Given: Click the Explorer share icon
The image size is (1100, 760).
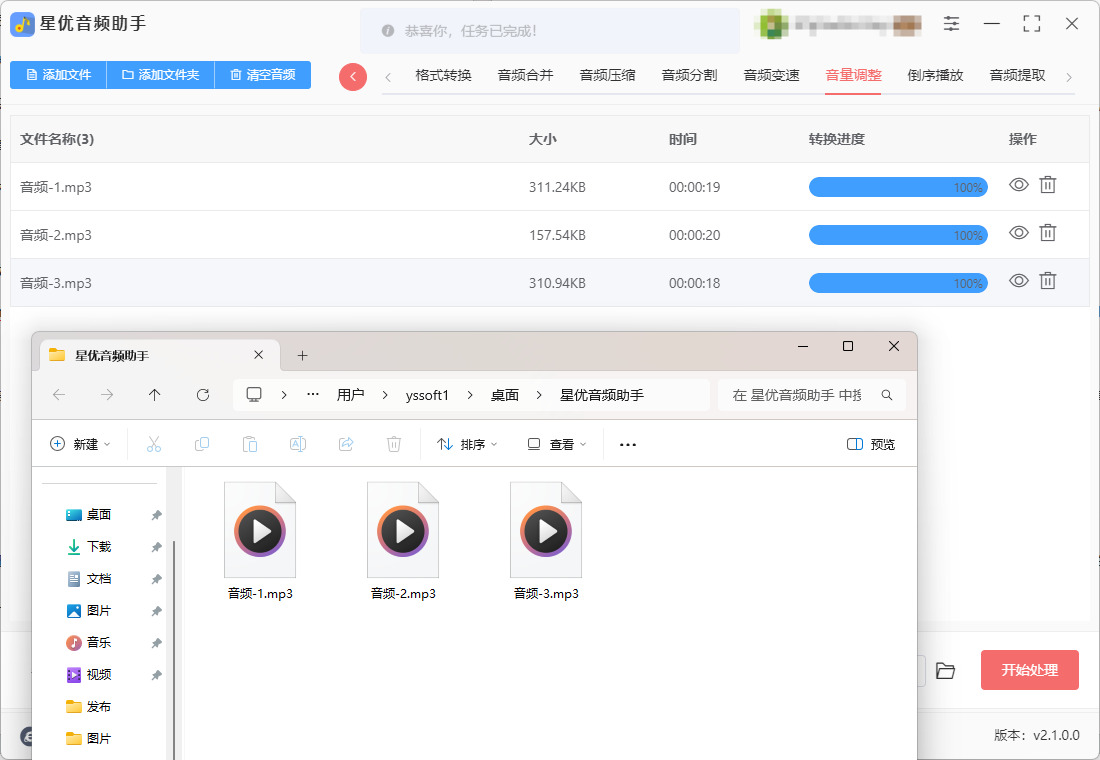Looking at the screenshot, I should point(346,444).
